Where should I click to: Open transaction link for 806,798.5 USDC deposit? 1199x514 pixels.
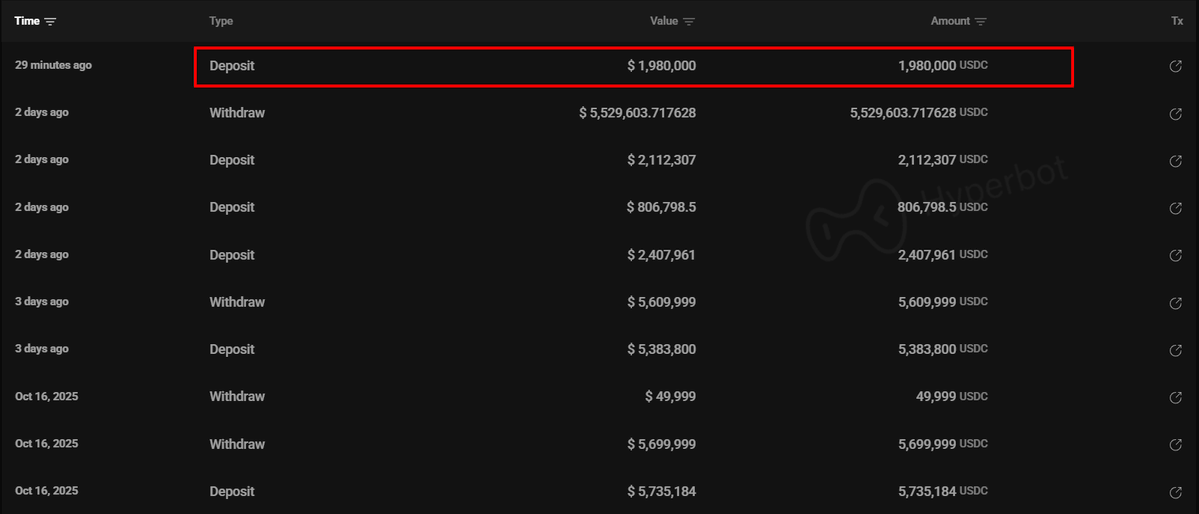coord(1176,208)
